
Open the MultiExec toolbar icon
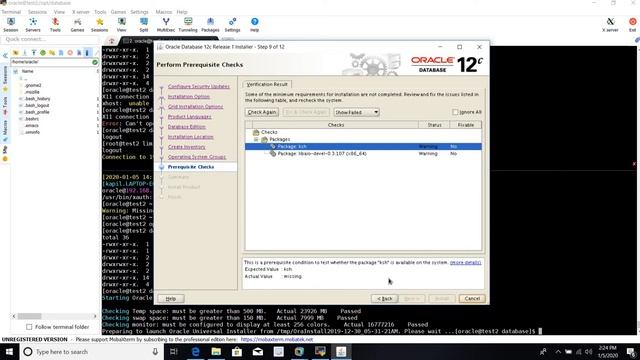166,24
